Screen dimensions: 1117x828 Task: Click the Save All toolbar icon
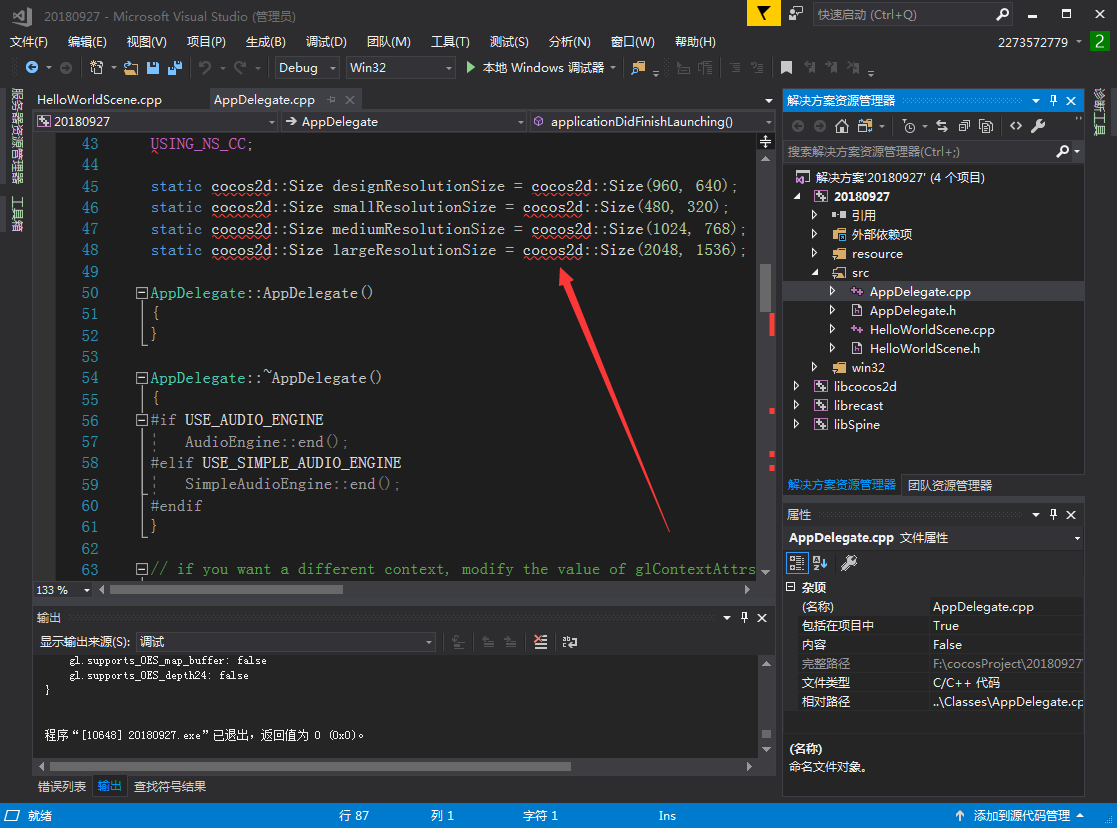click(x=175, y=68)
